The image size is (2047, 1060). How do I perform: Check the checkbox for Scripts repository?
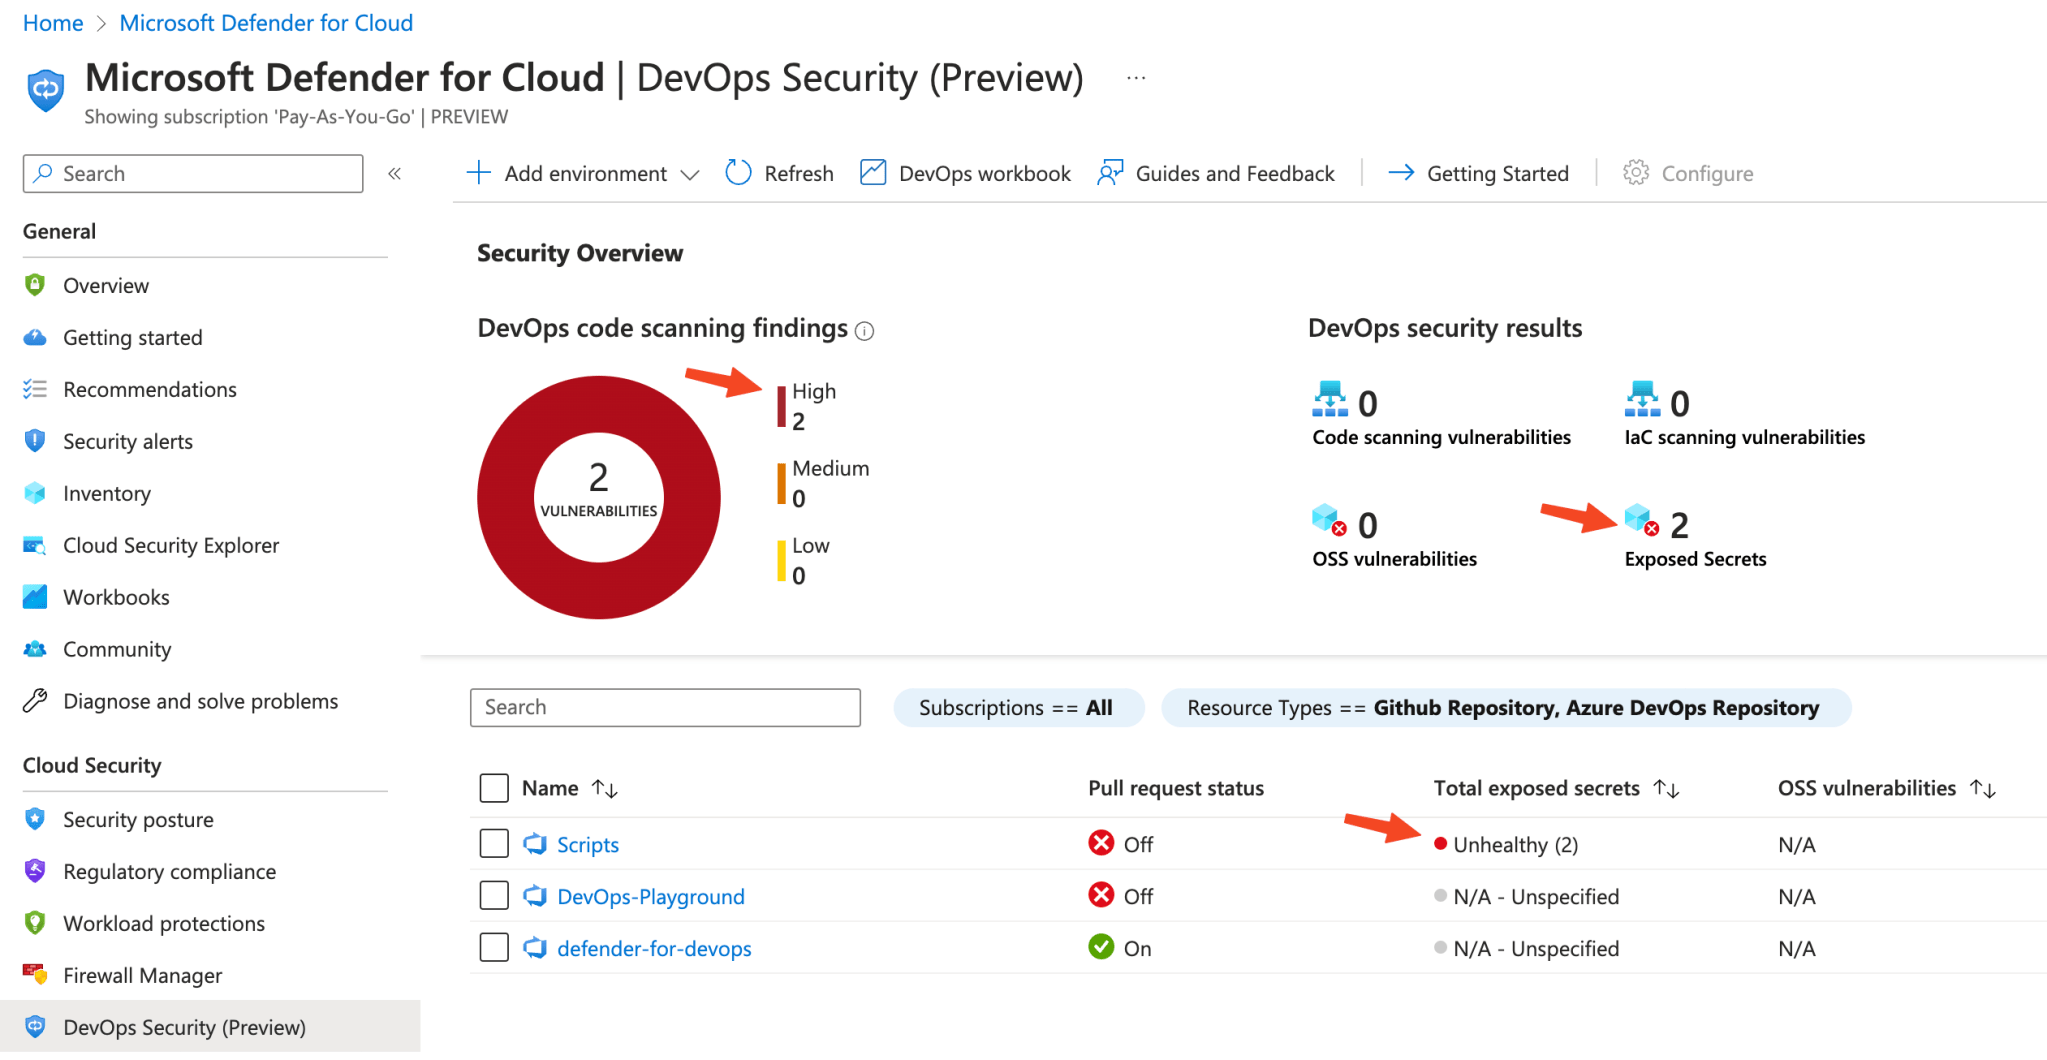(x=494, y=843)
